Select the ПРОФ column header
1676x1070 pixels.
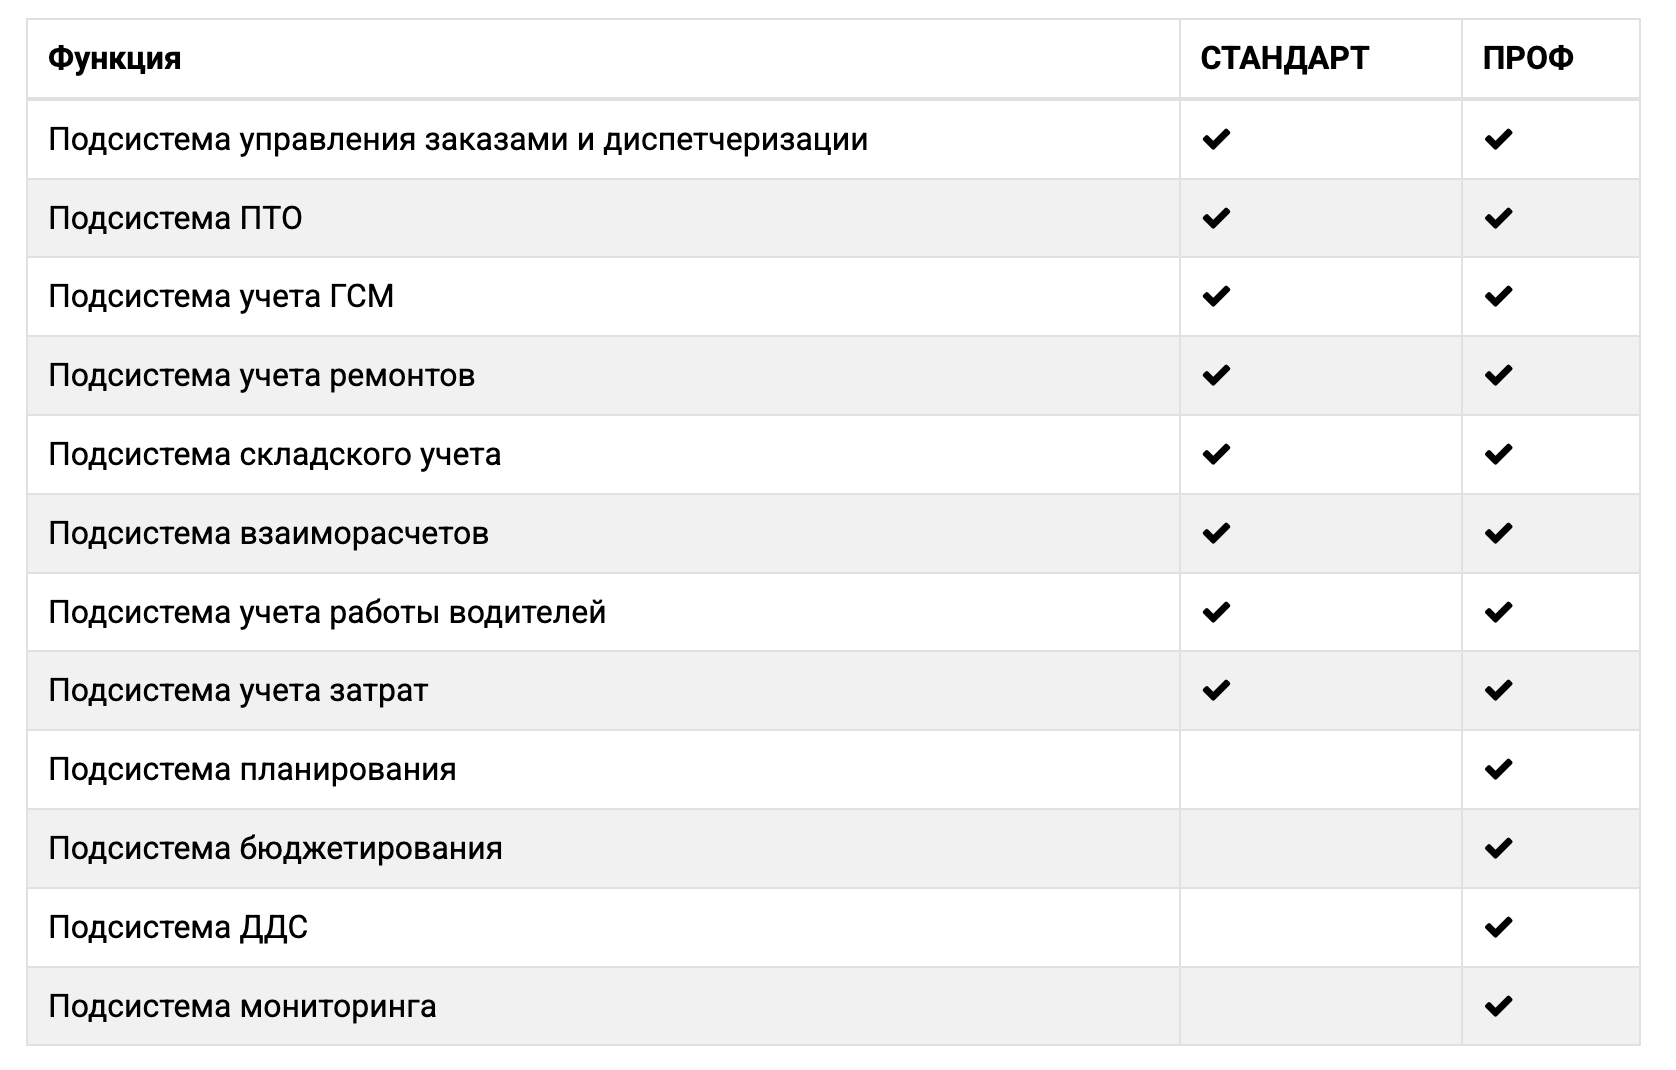1528,59
